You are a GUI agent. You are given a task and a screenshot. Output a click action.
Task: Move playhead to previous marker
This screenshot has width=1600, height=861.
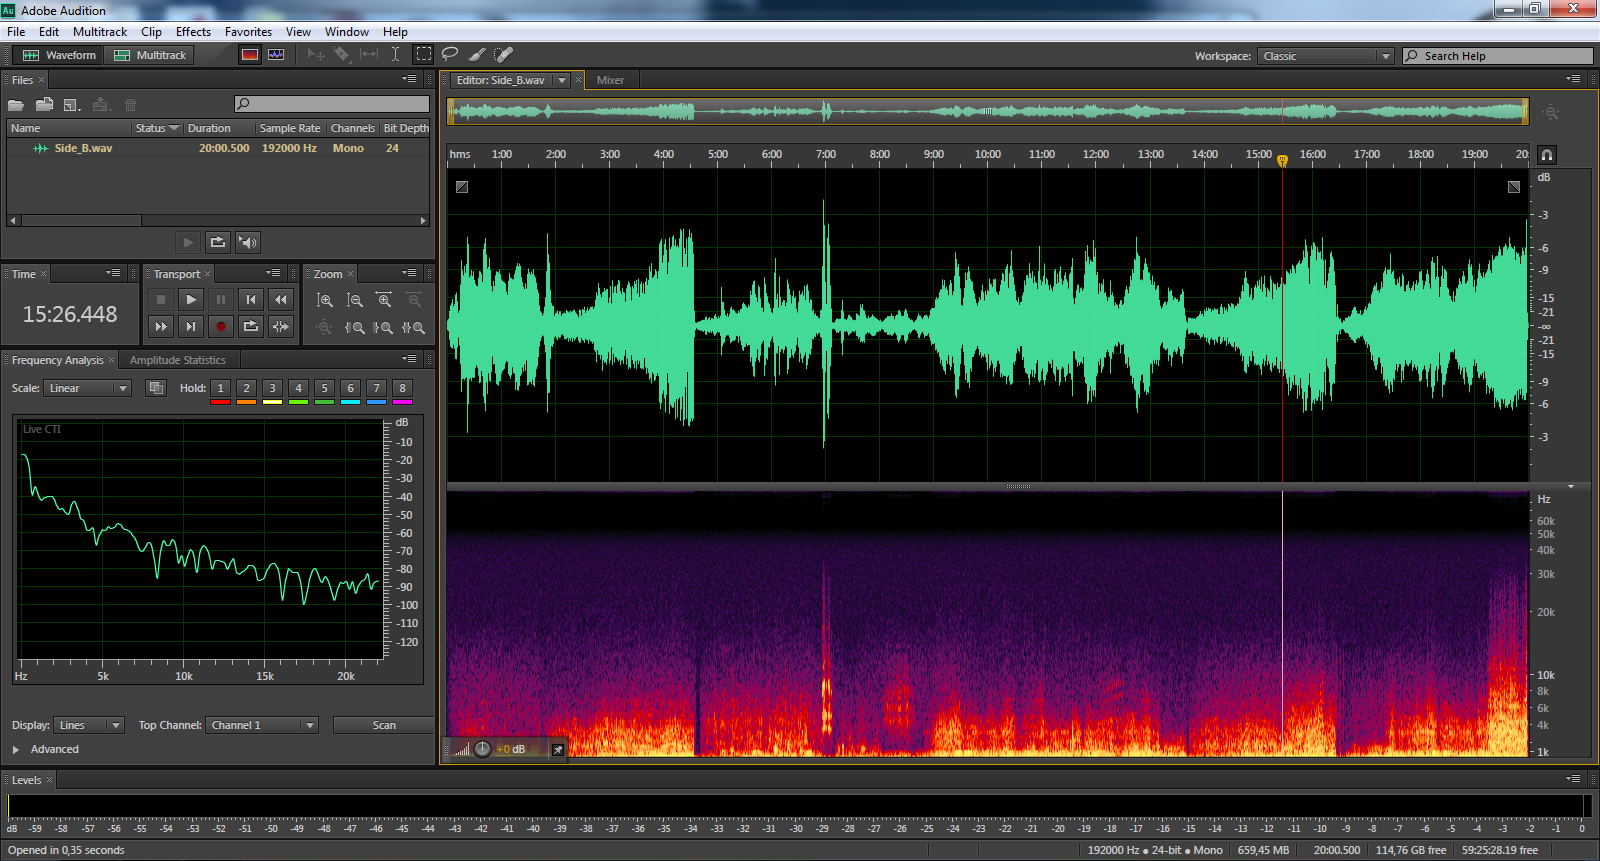[x=251, y=299]
